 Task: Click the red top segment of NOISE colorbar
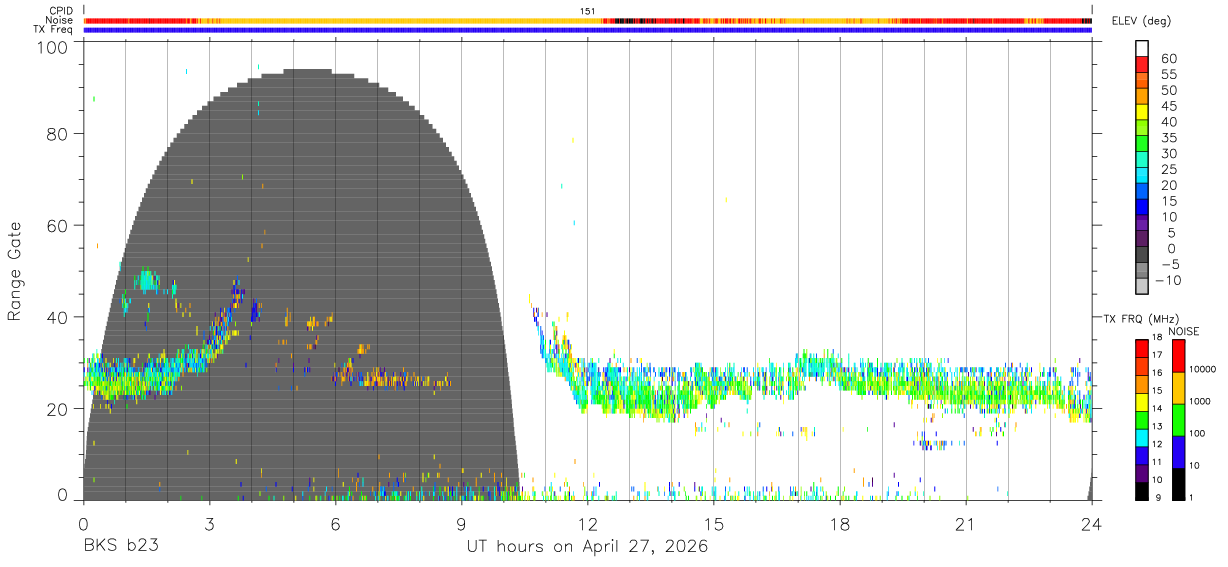[1178, 356]
